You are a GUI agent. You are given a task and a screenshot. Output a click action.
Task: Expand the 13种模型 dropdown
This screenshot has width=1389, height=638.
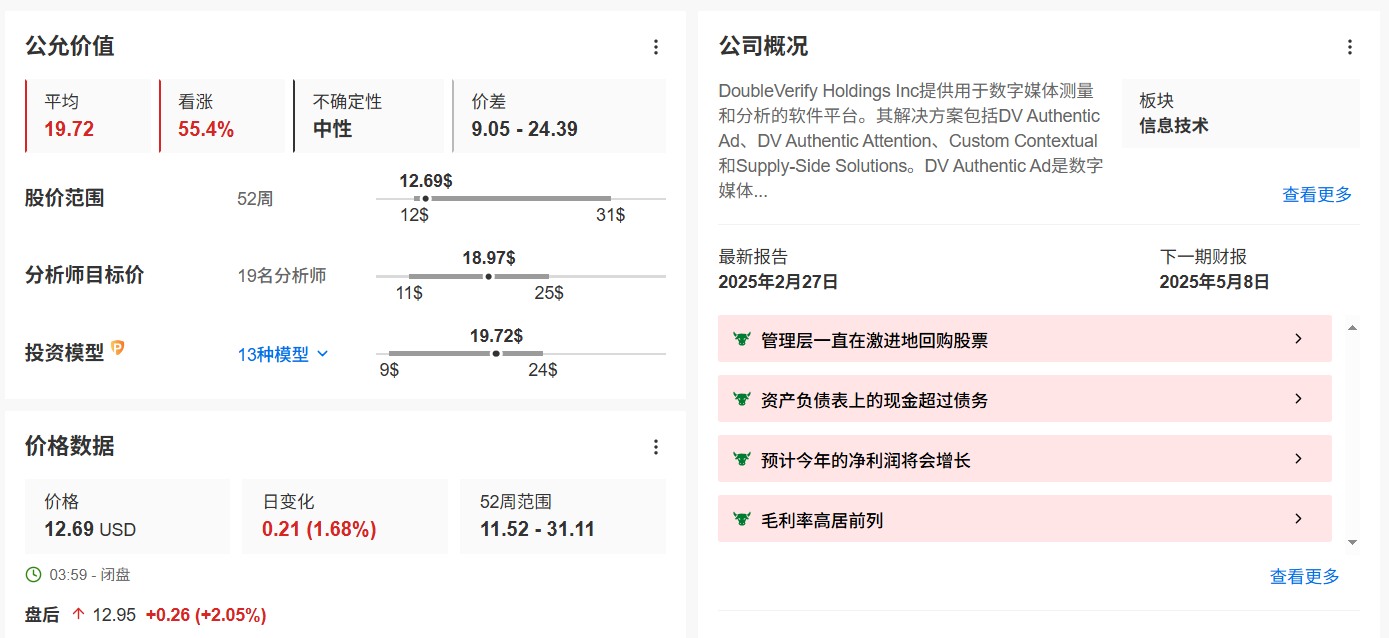click(283, 354)
